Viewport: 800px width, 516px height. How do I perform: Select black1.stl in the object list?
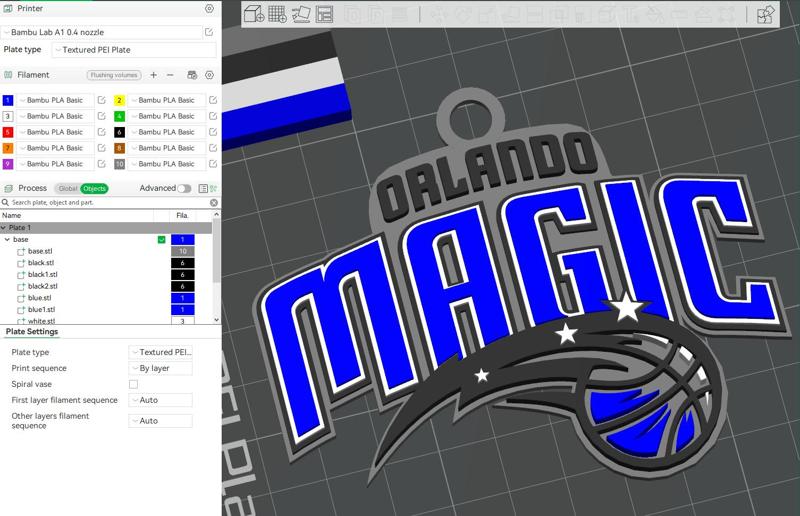(42, 275)
